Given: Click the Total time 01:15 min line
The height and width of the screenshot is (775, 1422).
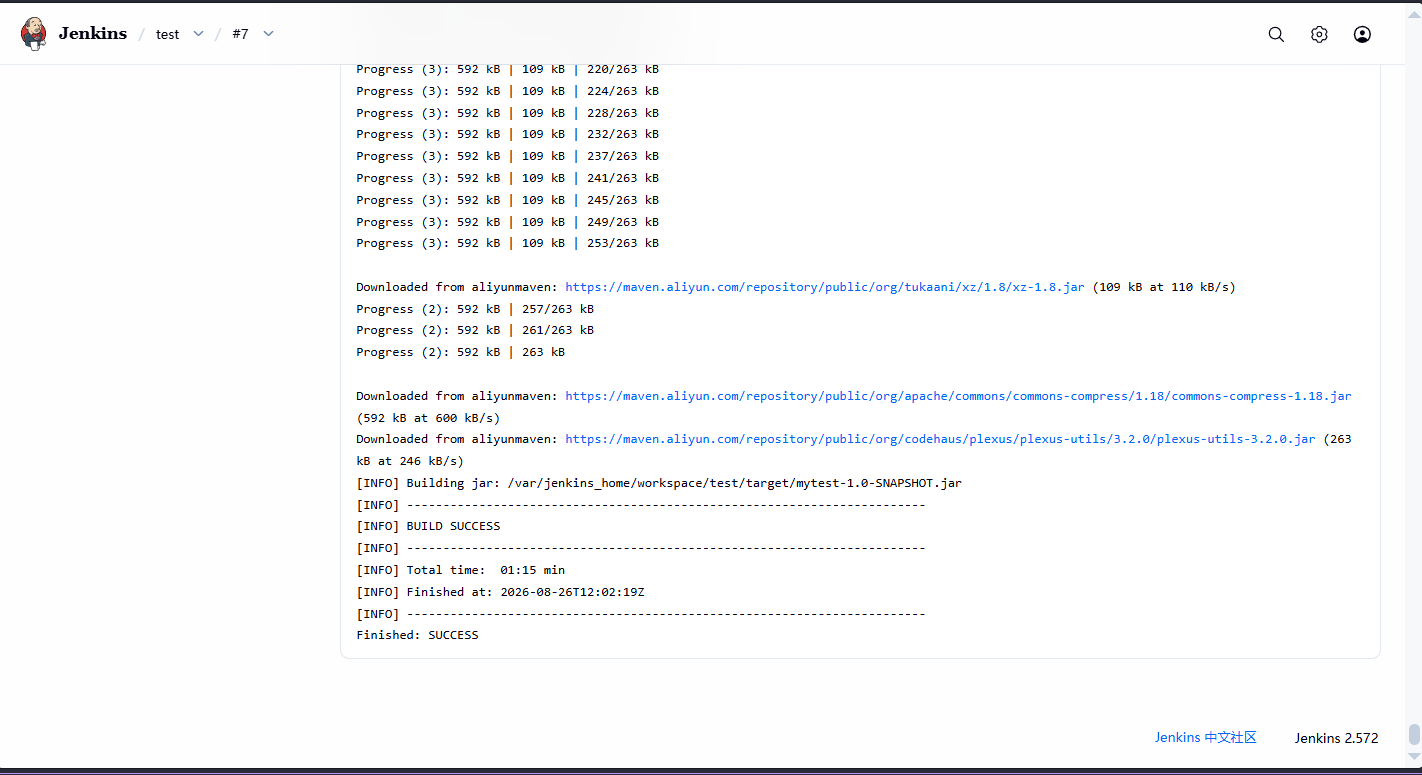Looking at the screenshot, I should (460, 570).
